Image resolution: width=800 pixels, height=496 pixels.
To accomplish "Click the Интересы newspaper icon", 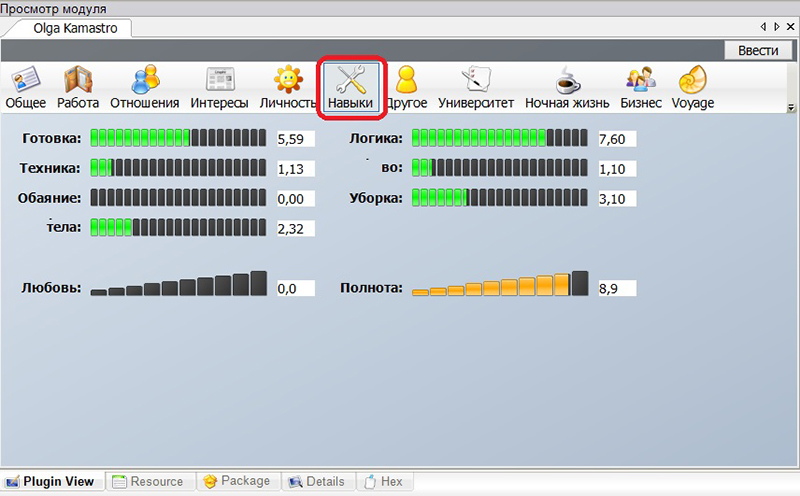I will point(219,80).
